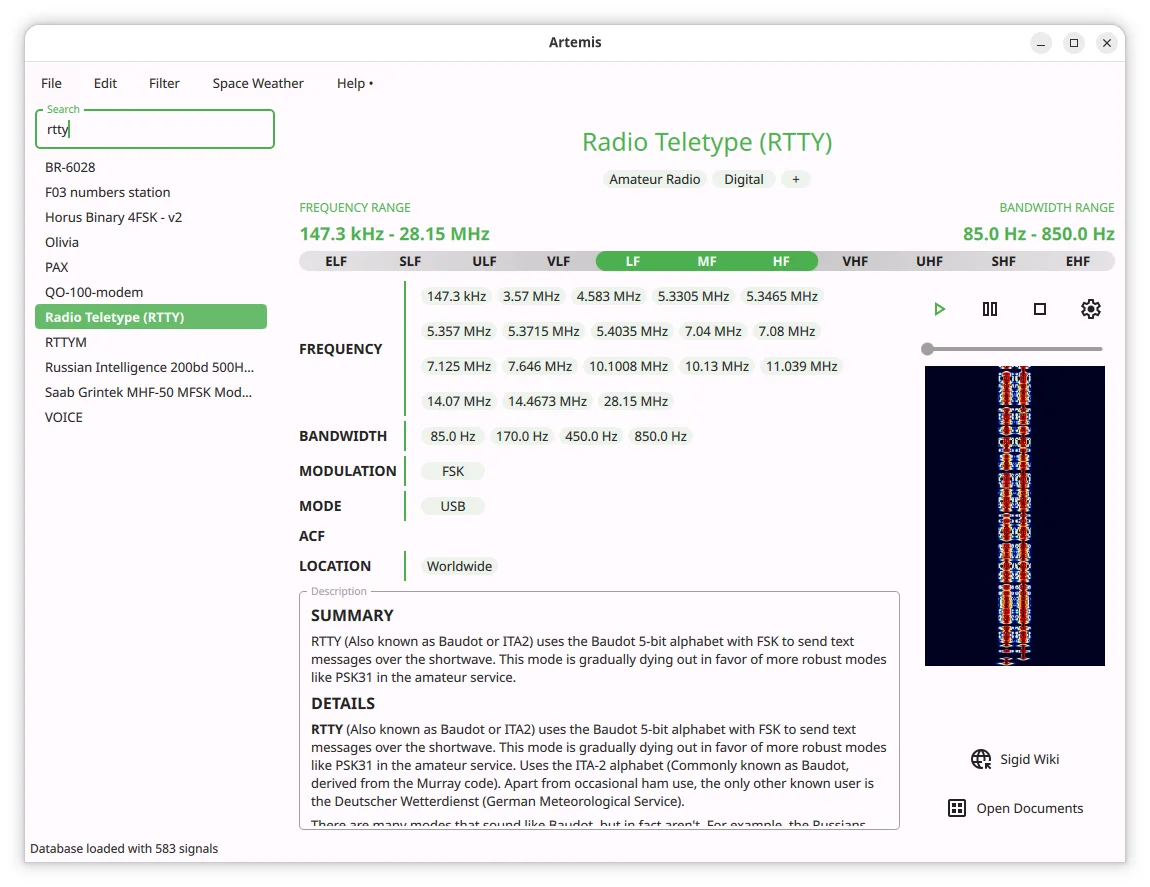1150x887 pixels.
Task: Click the Sigid Wiki globe icon
Action: coord(981,759)
